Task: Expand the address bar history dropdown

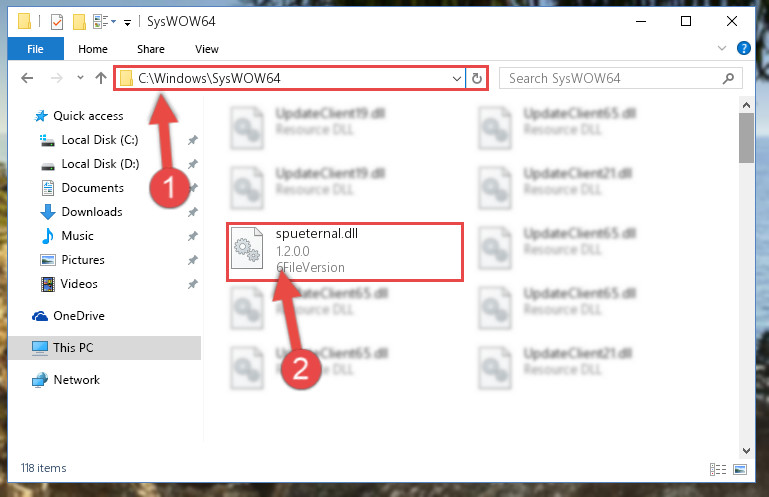Action: (x=457, y=78)
